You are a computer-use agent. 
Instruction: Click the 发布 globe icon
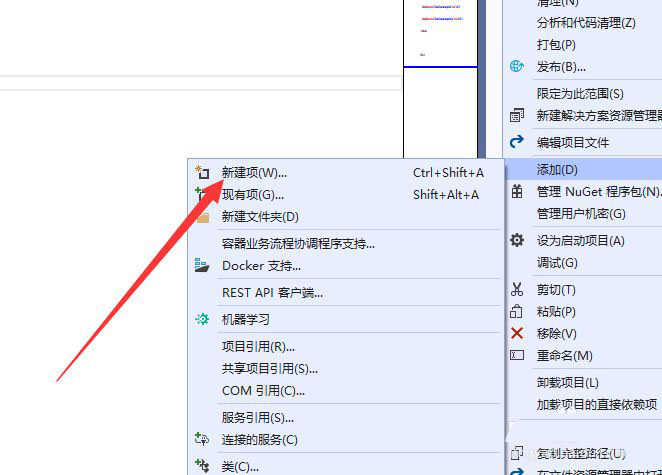click(x=517, y=67)
